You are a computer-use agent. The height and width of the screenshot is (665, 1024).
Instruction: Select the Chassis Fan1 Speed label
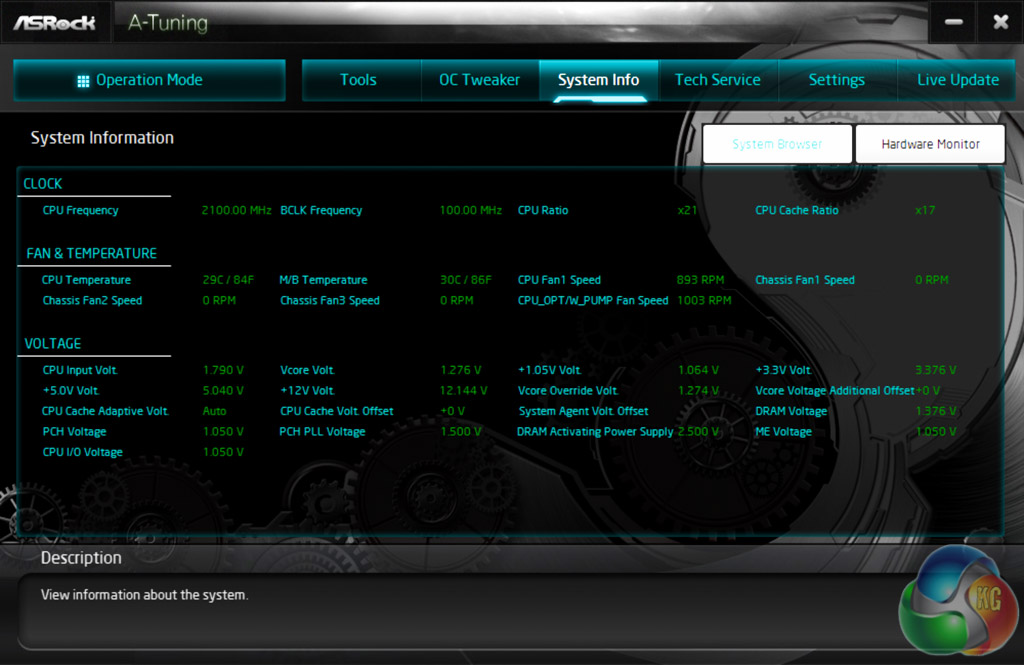pos(805,280)
